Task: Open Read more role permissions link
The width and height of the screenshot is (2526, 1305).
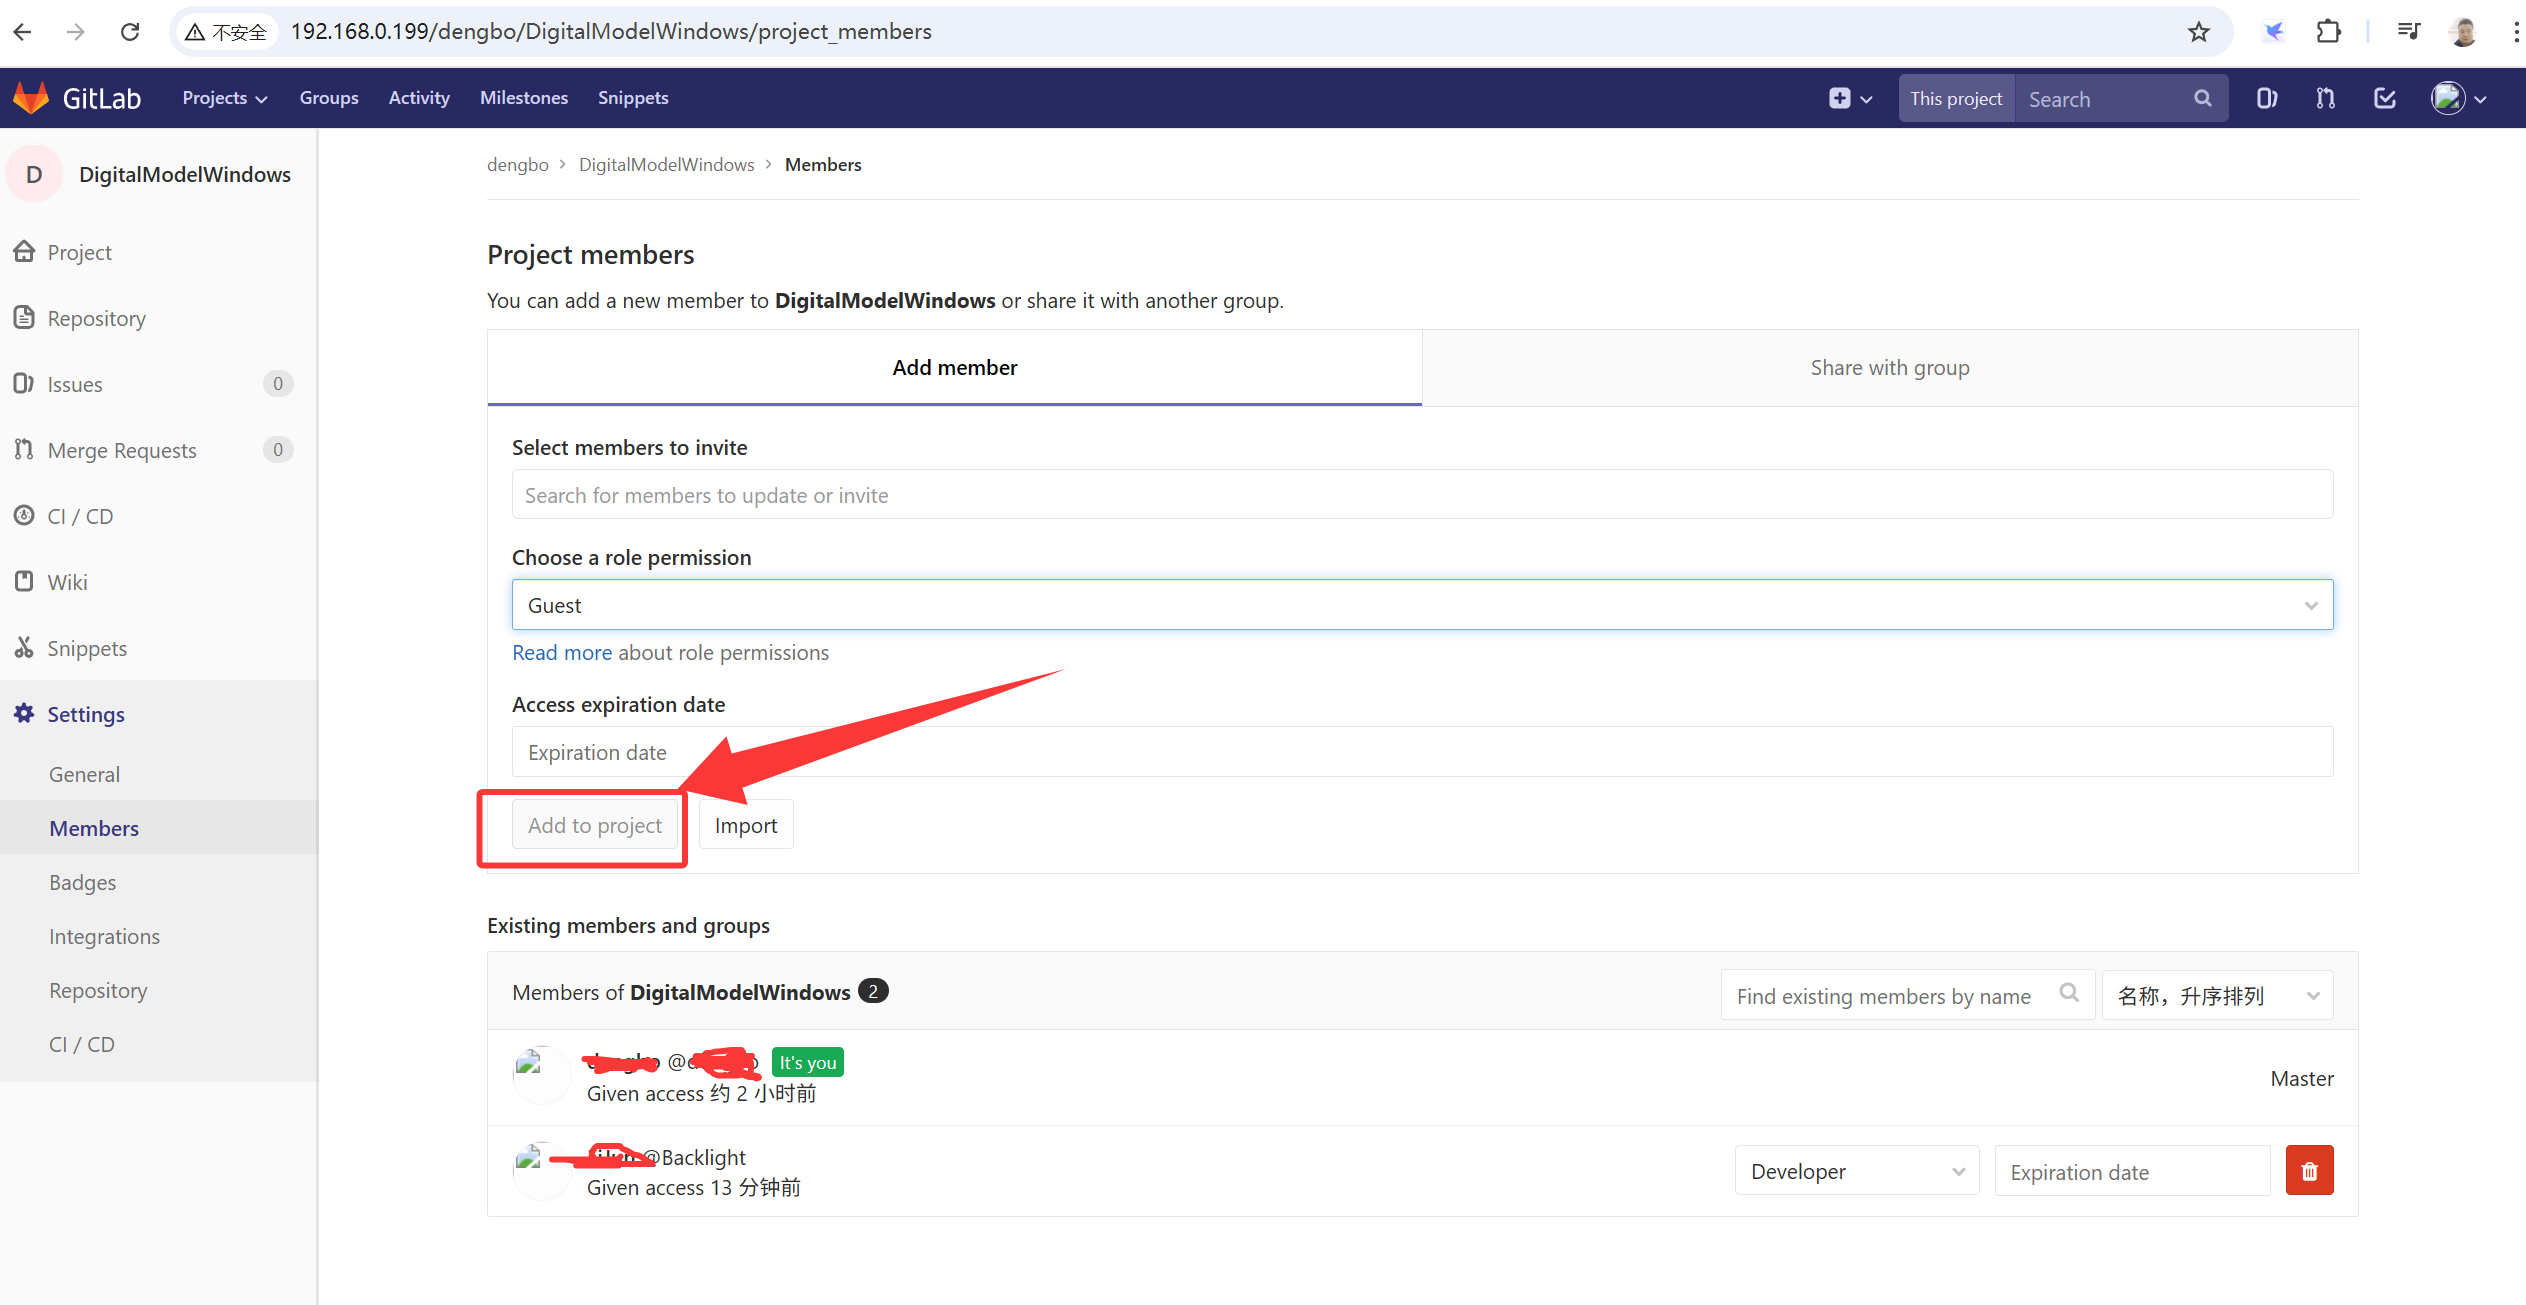Action: [x=562, y=653]
